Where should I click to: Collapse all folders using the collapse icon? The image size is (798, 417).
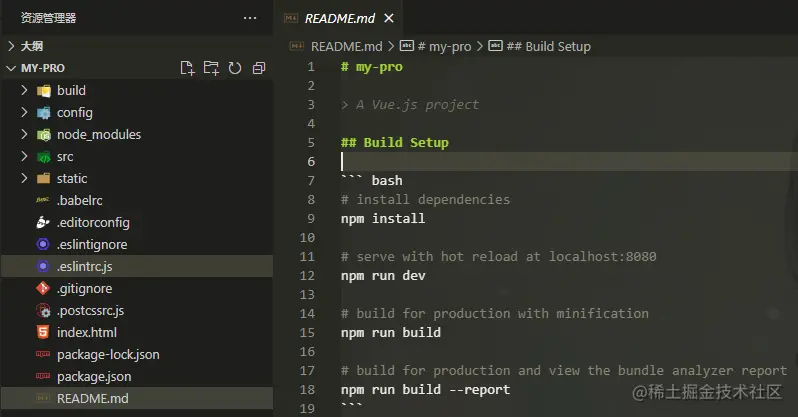[259, 68]
